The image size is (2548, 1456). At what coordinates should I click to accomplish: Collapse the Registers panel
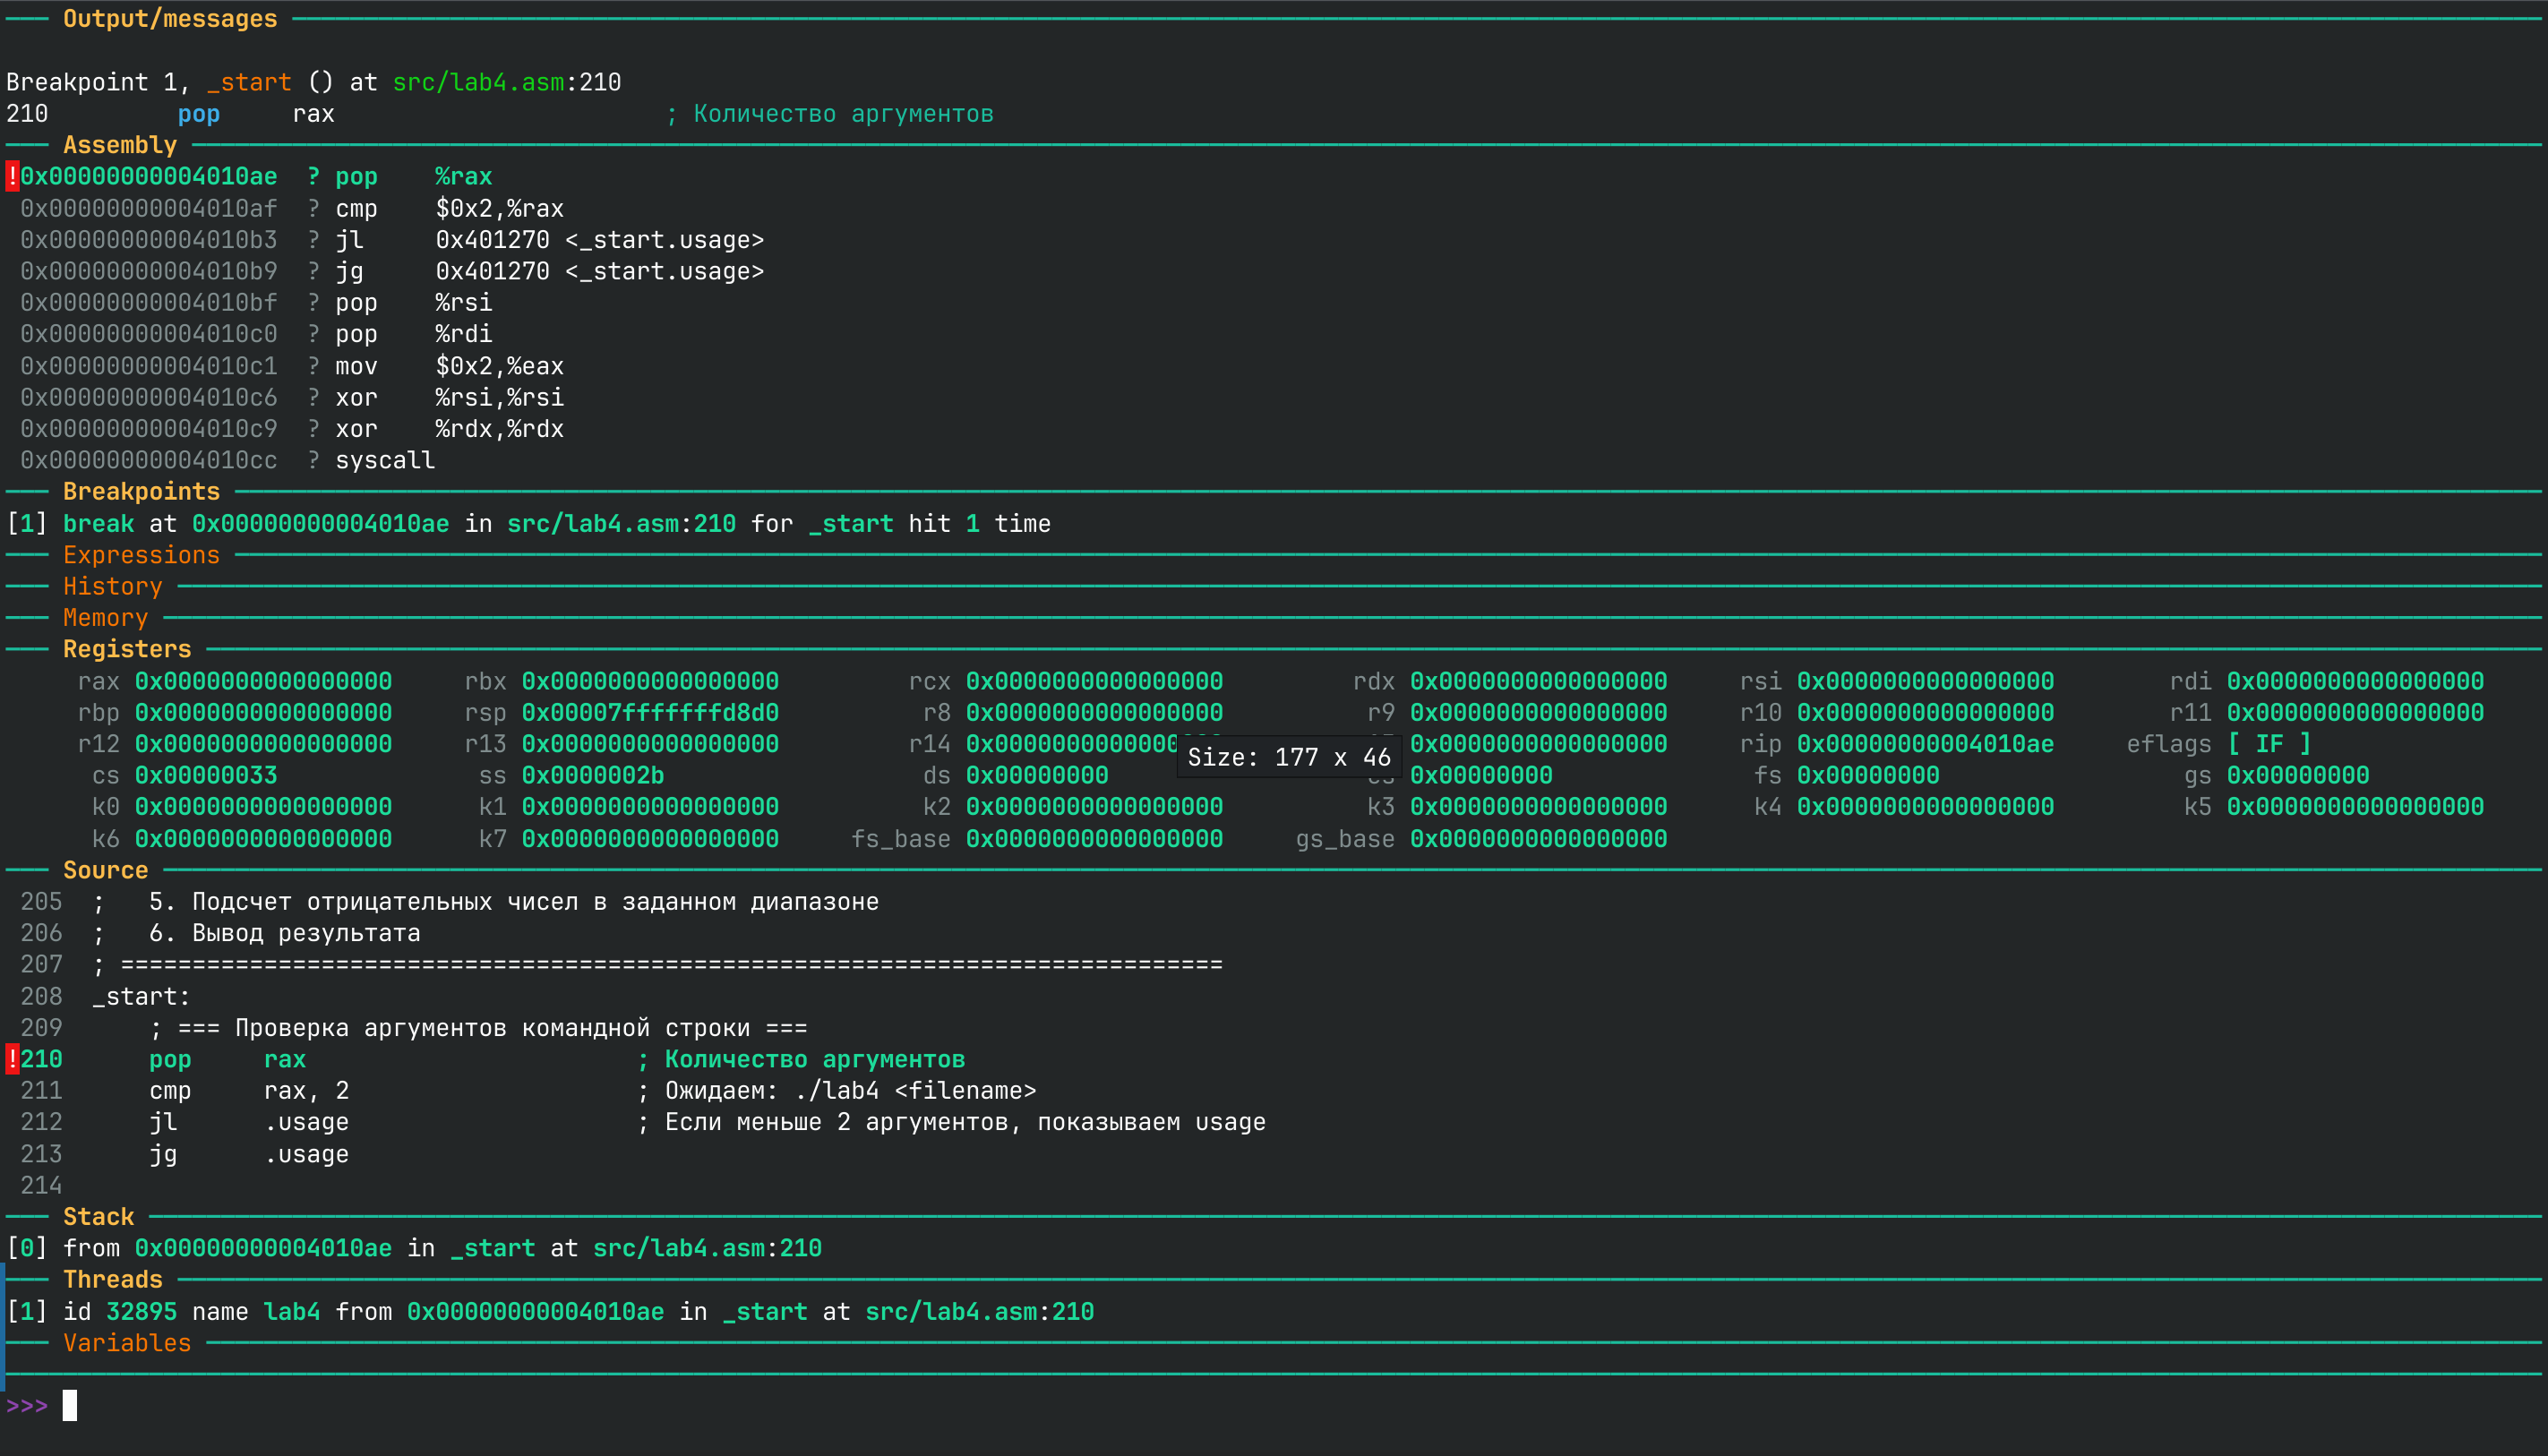pyautogui.click(x=126, y=648)
